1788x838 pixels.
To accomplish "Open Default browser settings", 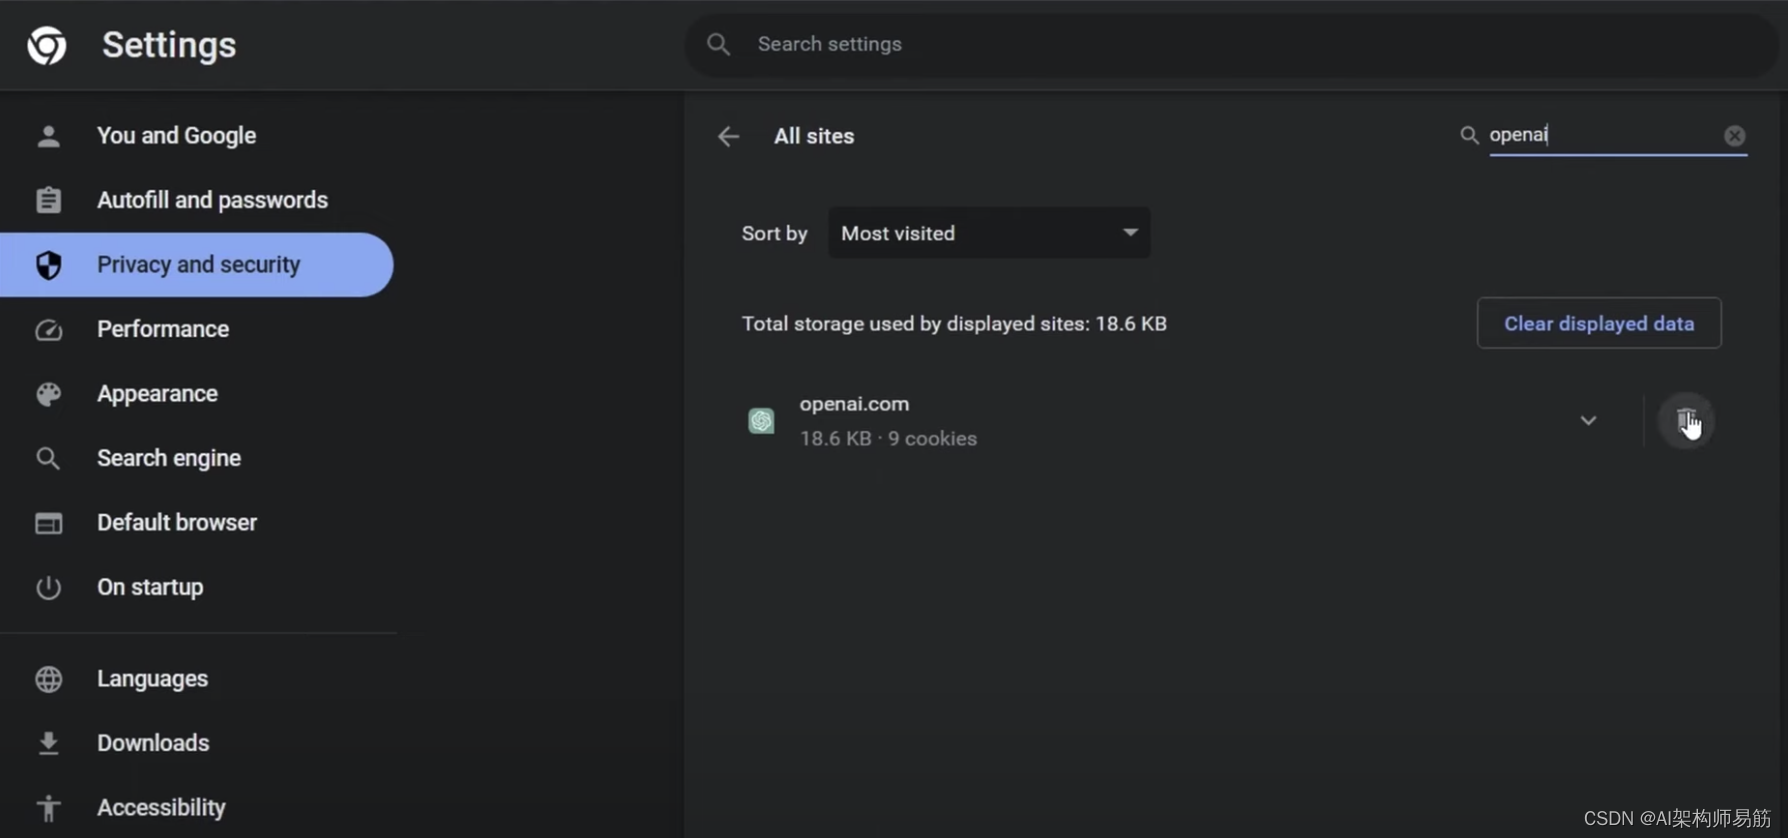I will tap(177, 522).
